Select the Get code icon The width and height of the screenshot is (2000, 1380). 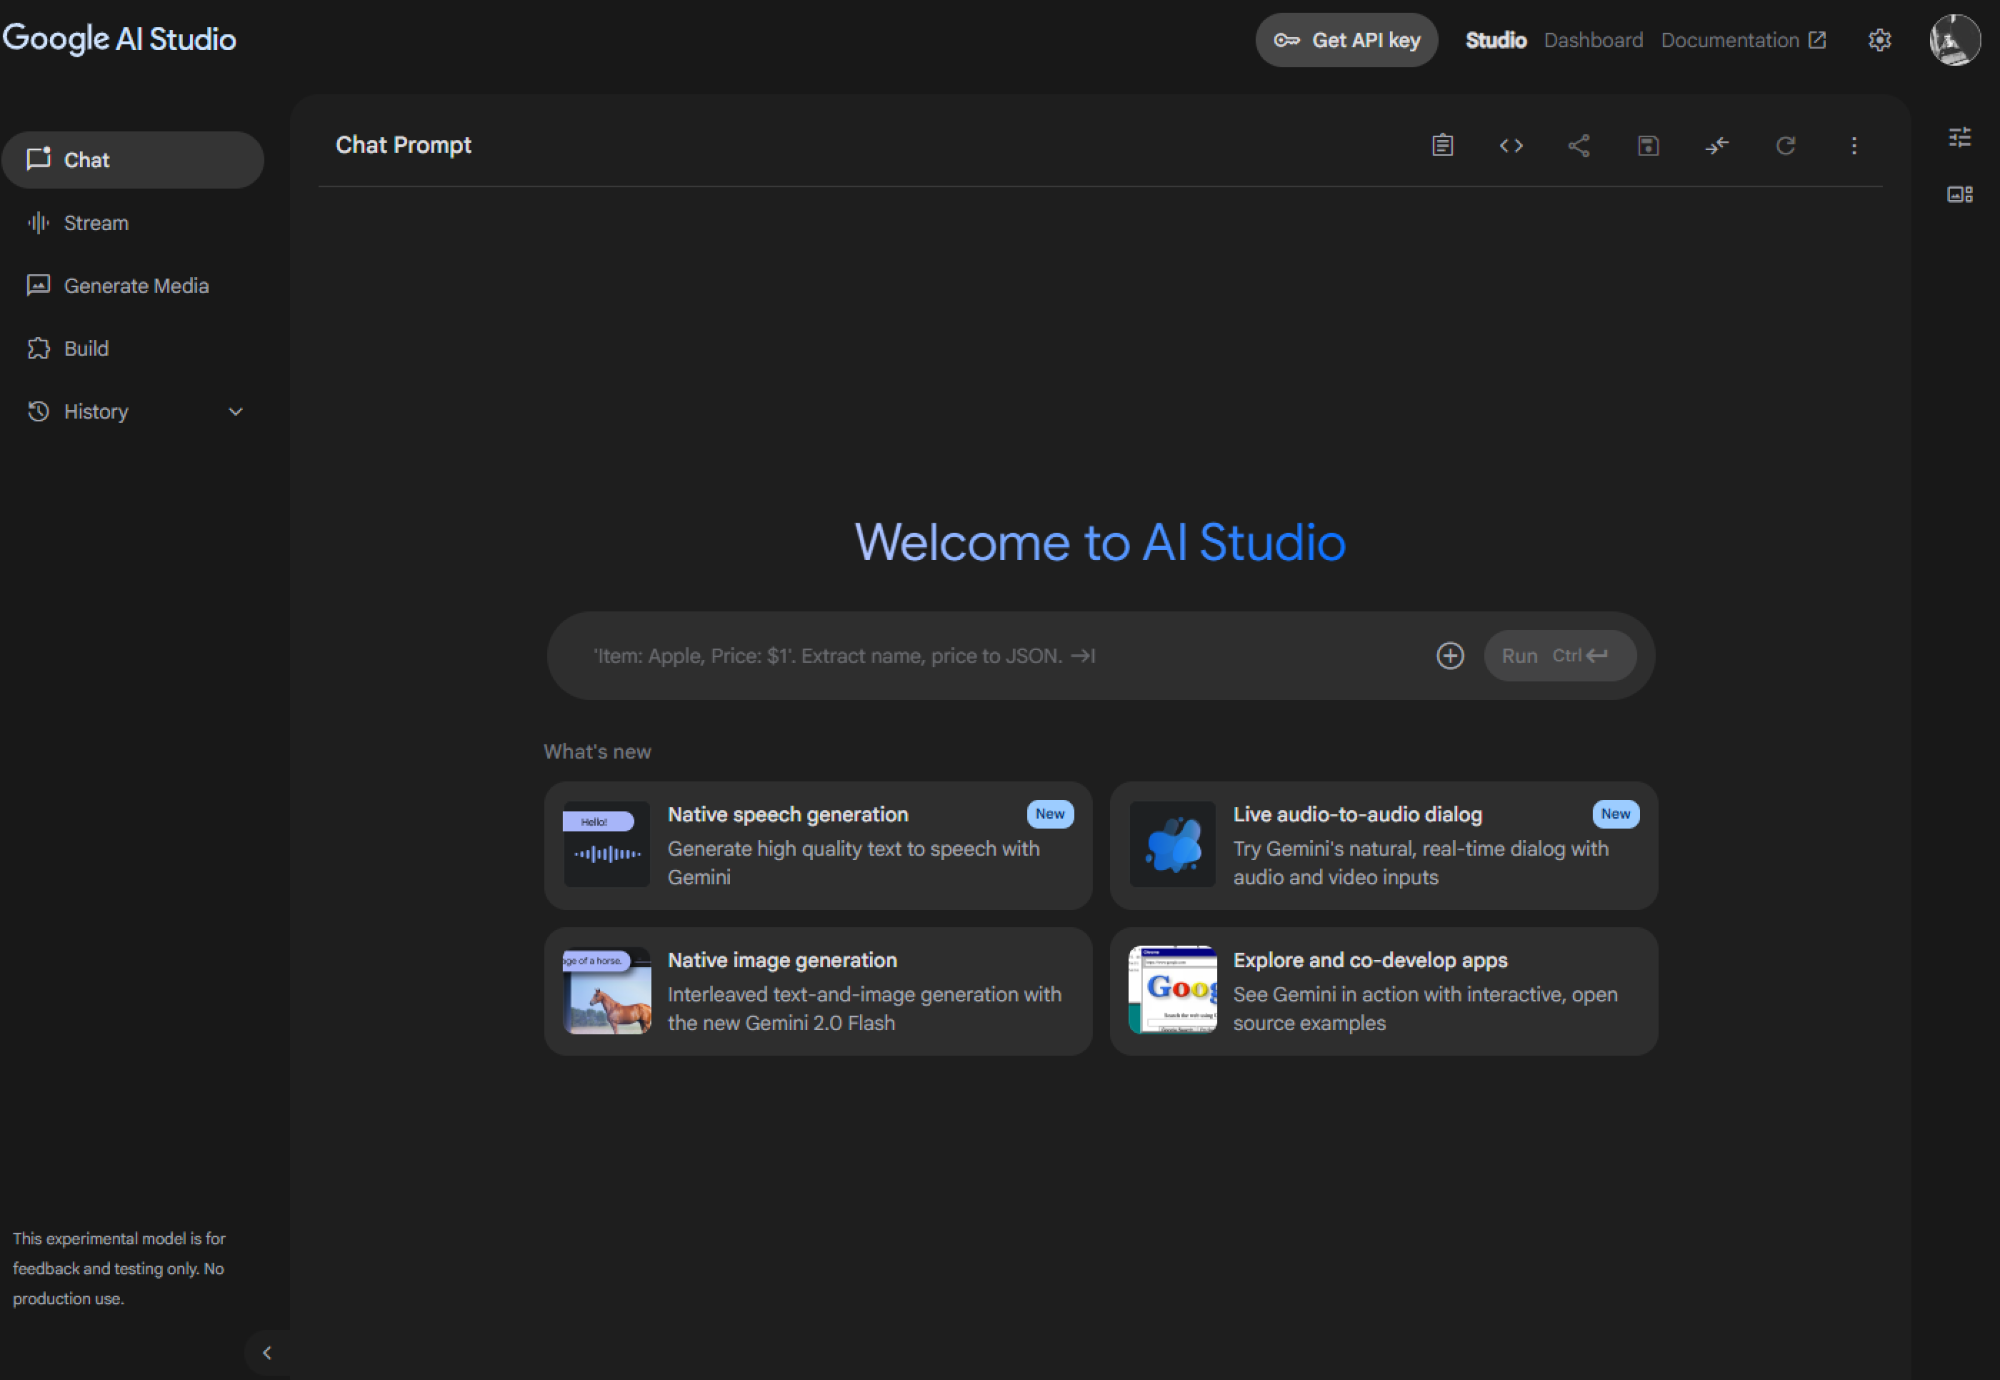click(x=1511, y=145)
